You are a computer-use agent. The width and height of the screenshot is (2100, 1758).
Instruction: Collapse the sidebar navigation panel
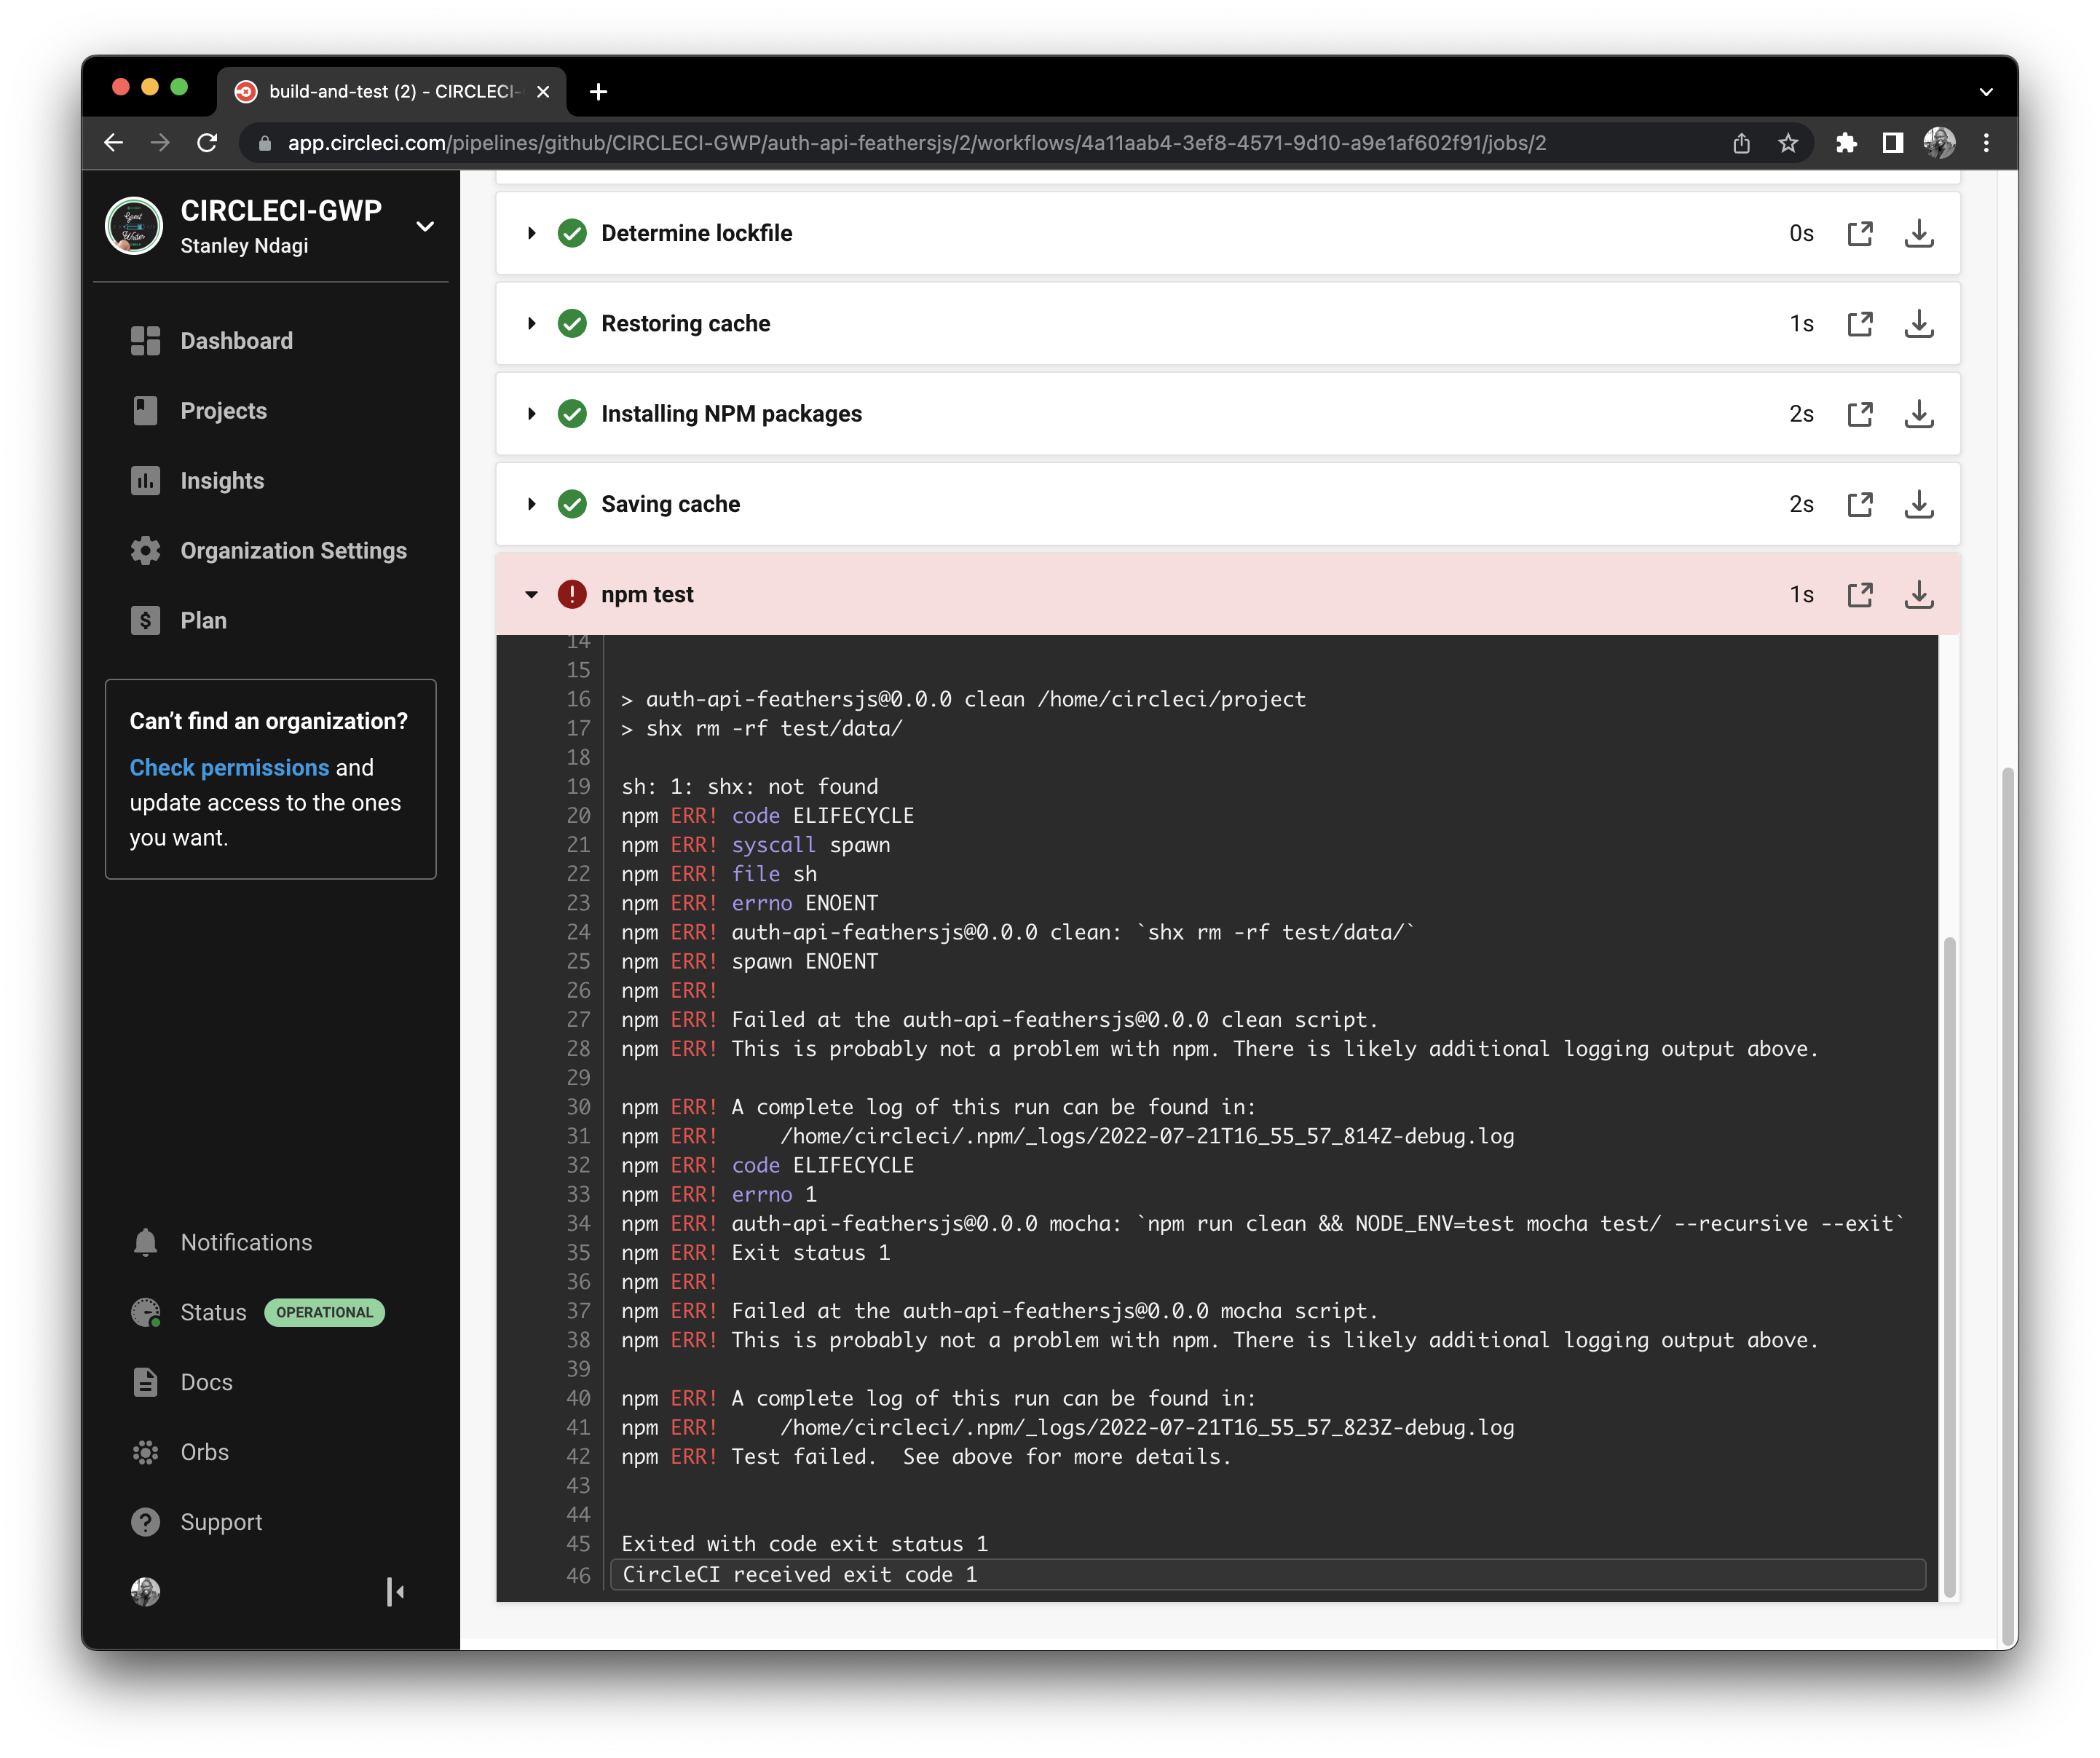[x=395, y=1591]
